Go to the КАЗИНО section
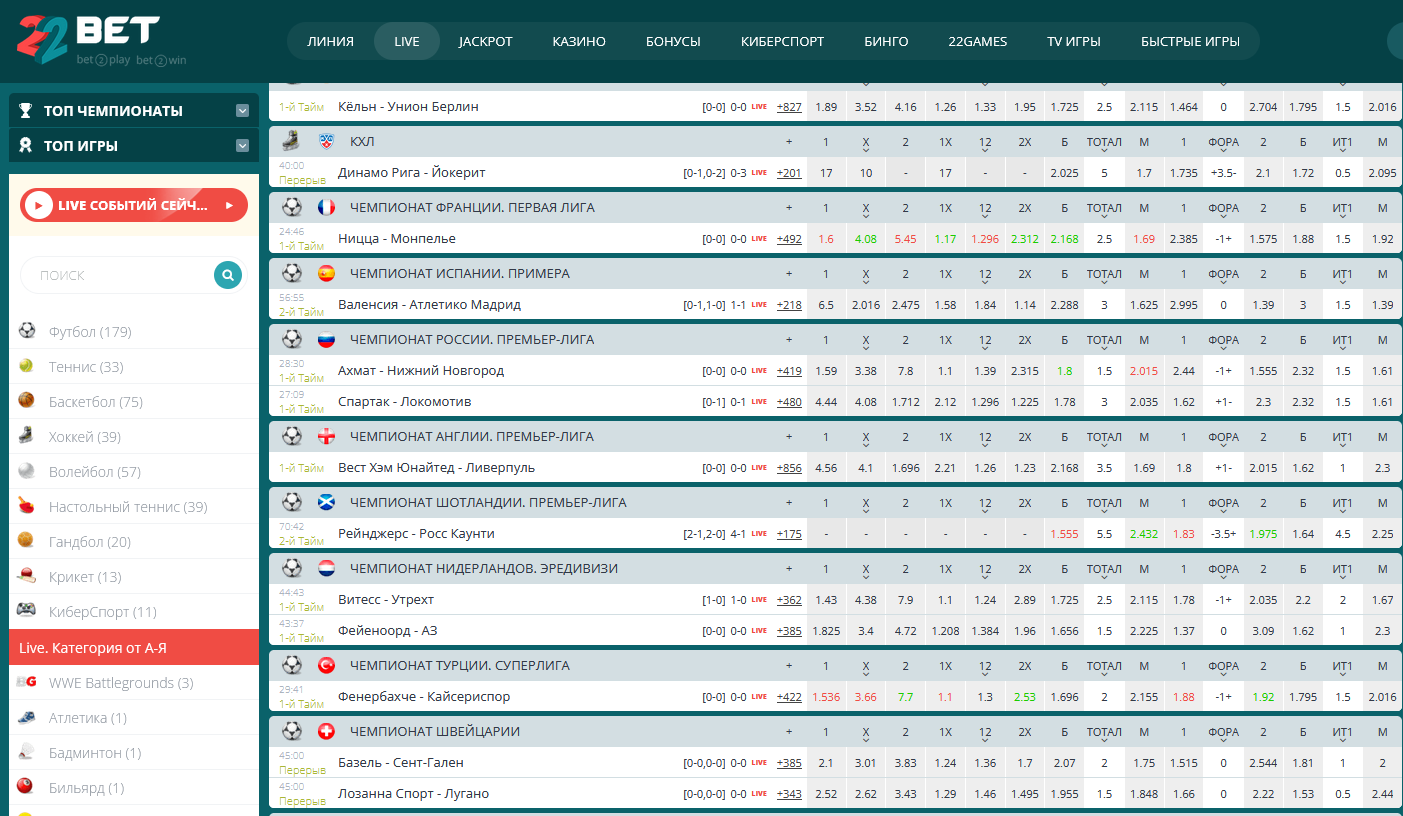Image resolution: width=1403 pixels, height=816 pixels. (x=579, y=42)
